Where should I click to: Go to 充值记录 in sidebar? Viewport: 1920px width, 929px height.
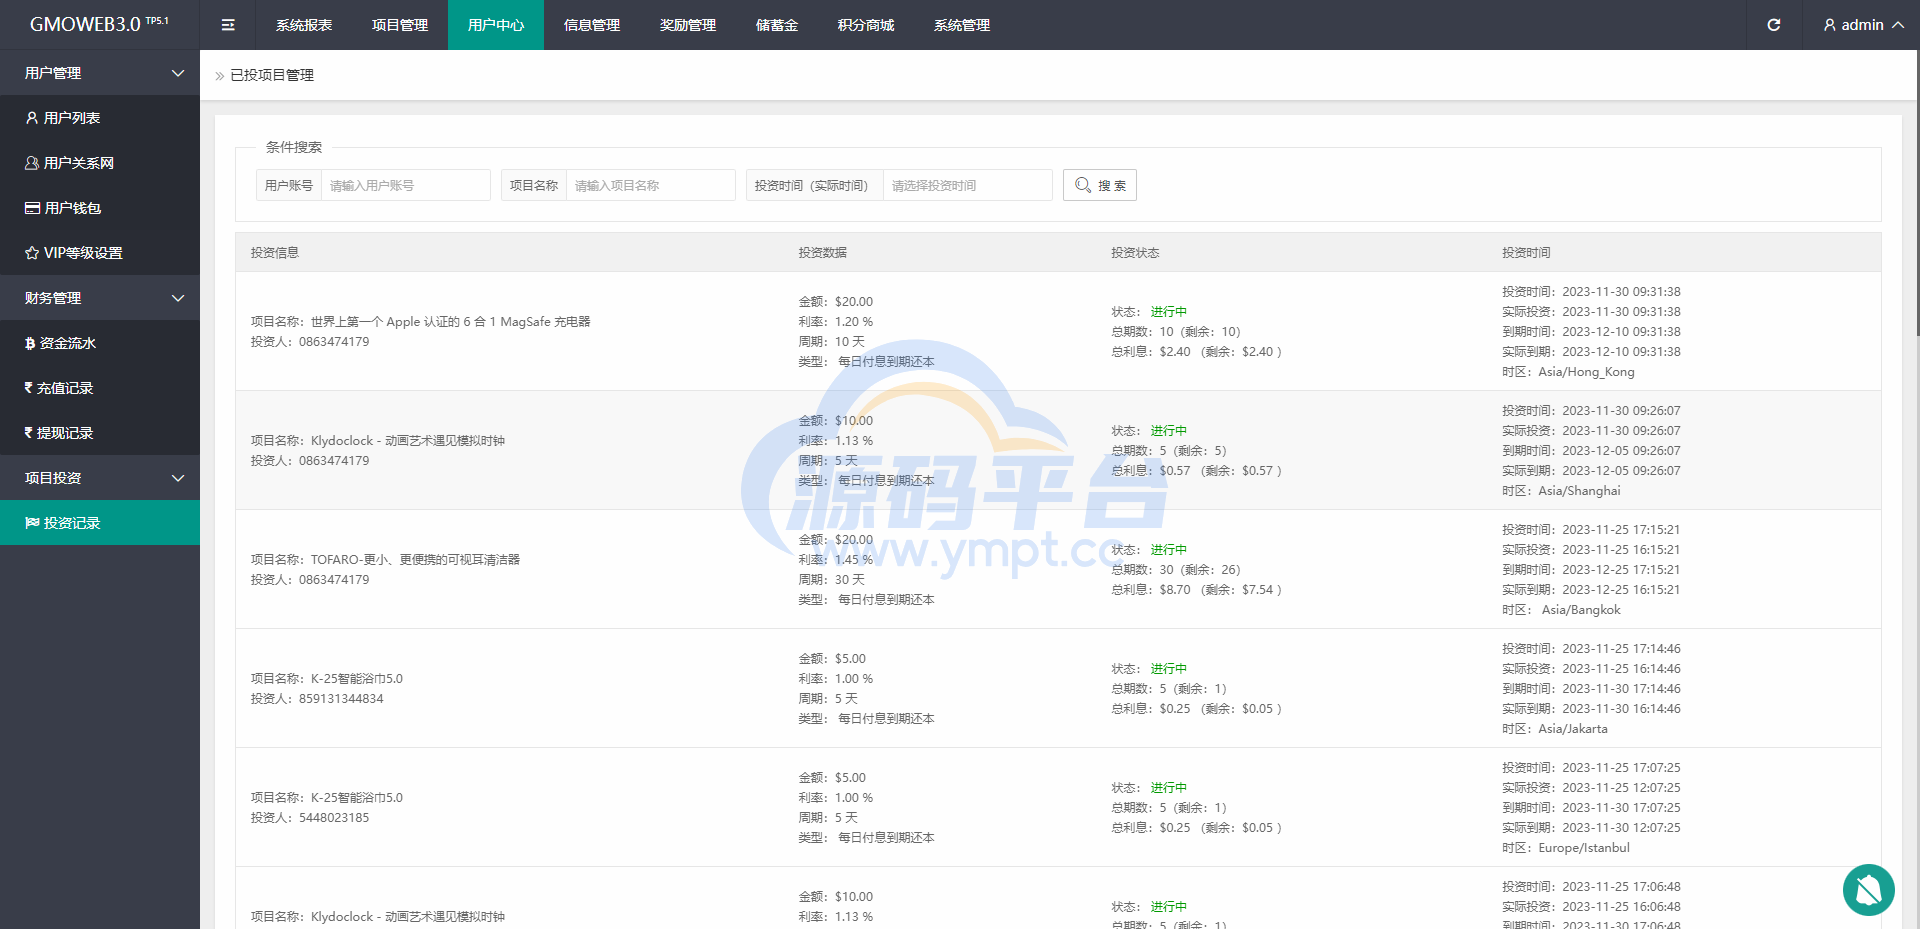pos(100,388)
